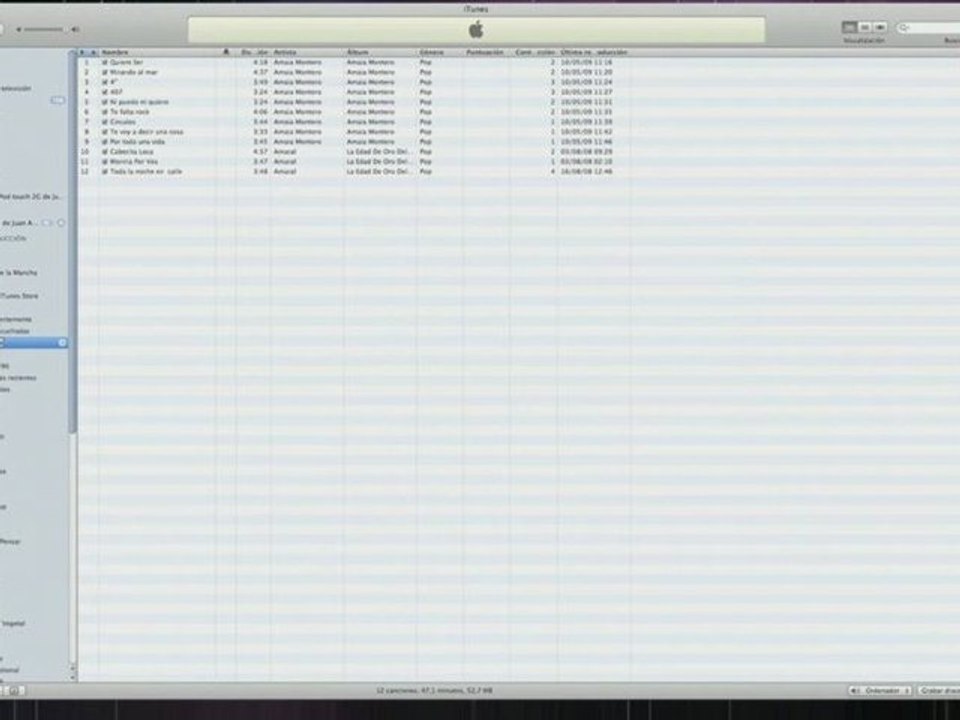The width and height of the screenshot is (960, 720).
Task: Click the badge next to the sidebar item
Action: click(58, 100)
